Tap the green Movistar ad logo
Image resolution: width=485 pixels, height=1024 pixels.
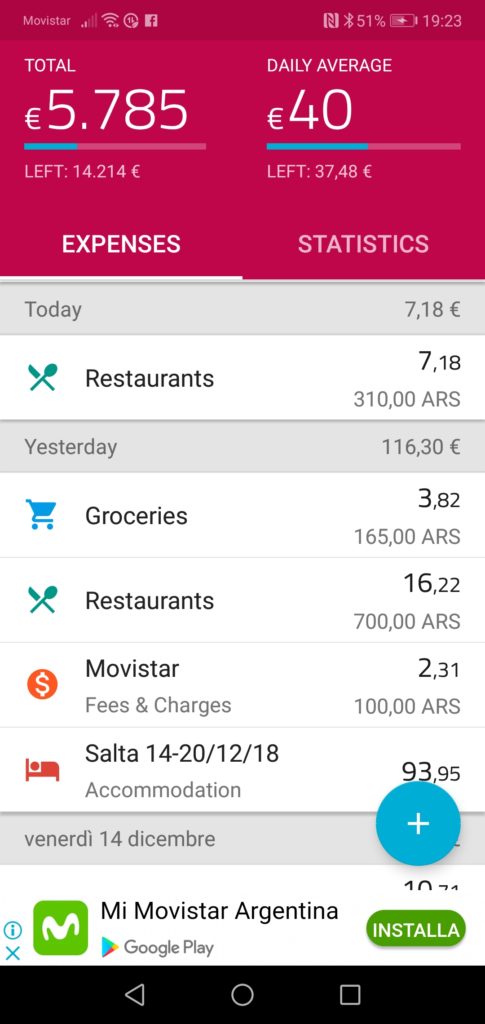point(61,927)
